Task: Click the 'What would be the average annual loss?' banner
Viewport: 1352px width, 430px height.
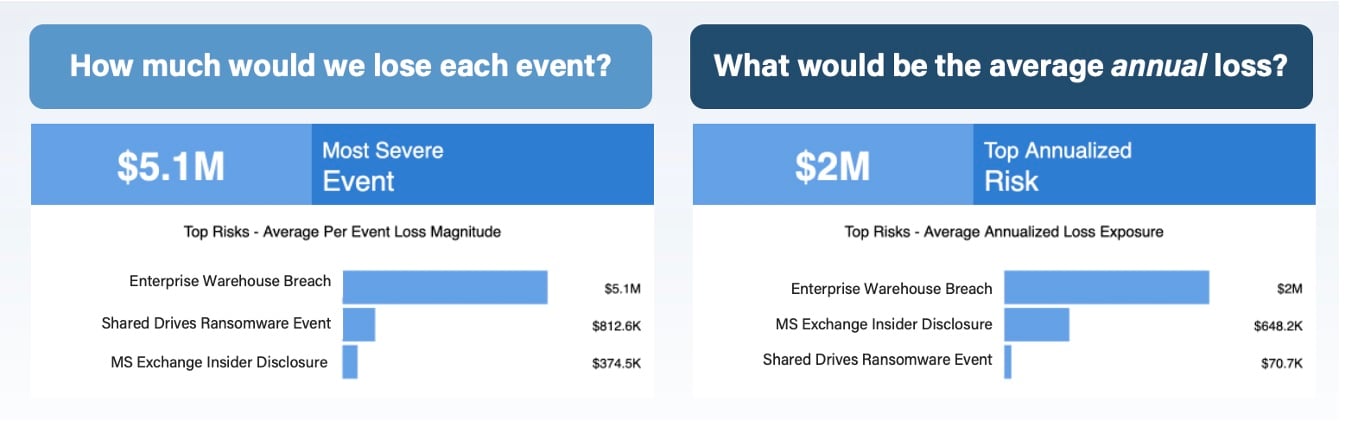Action: [1001, 67]
